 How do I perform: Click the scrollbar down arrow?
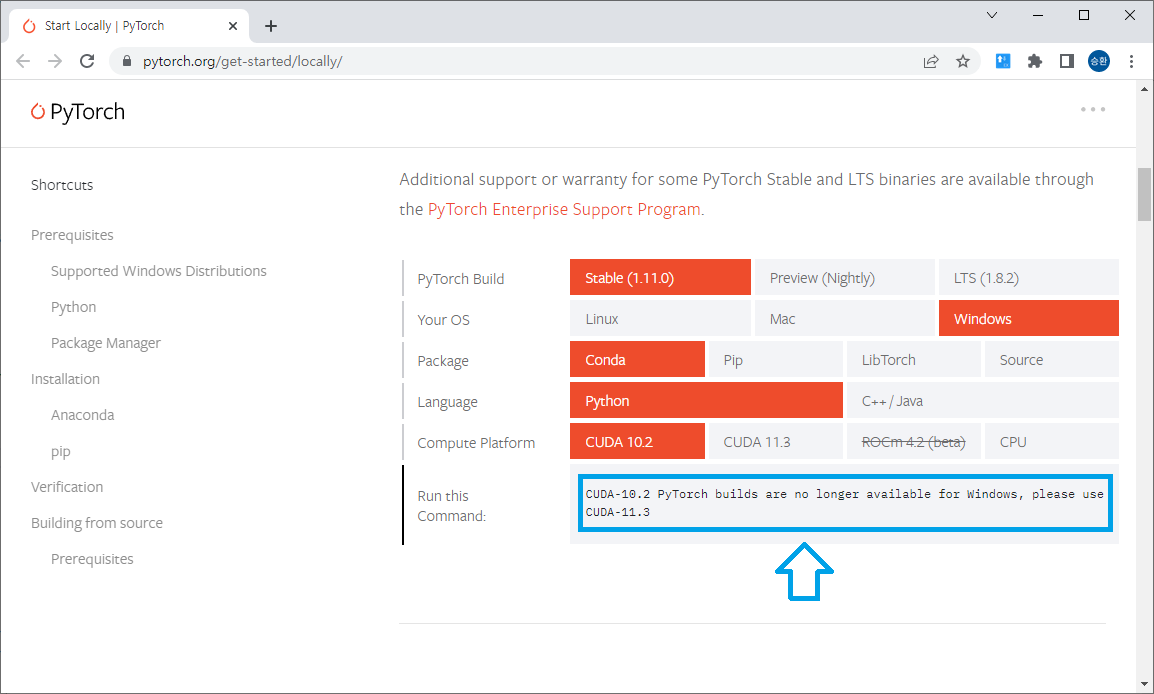(1144, 684)
